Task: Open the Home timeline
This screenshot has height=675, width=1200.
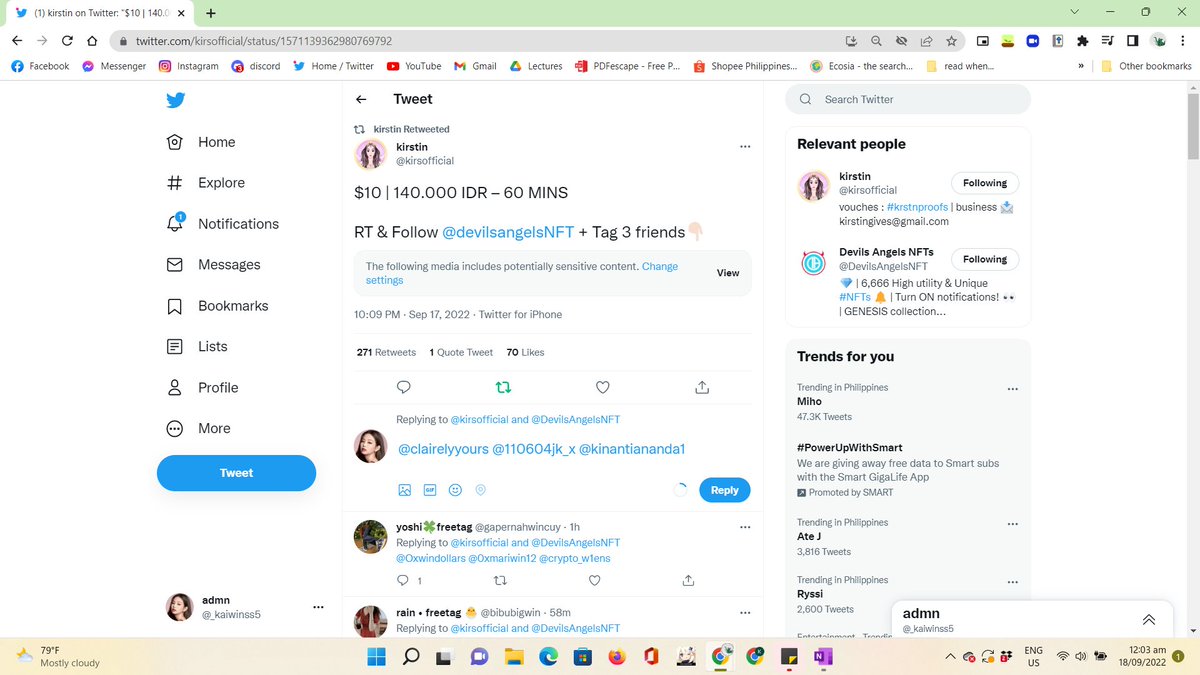Action: [201, 142]
